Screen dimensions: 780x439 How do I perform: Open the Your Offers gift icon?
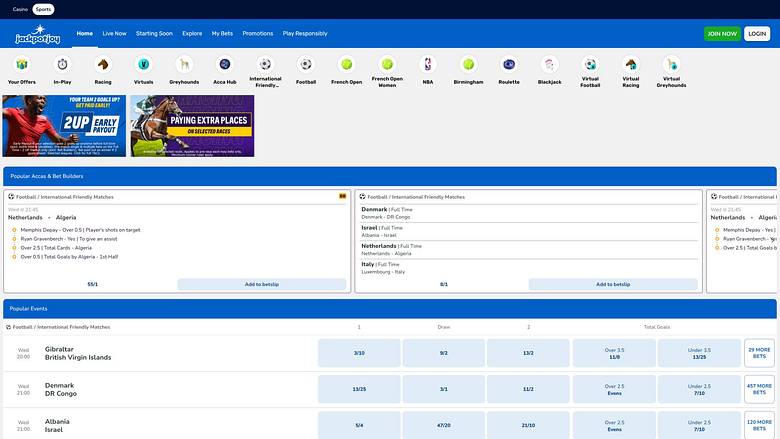click(x=22, y=65)
